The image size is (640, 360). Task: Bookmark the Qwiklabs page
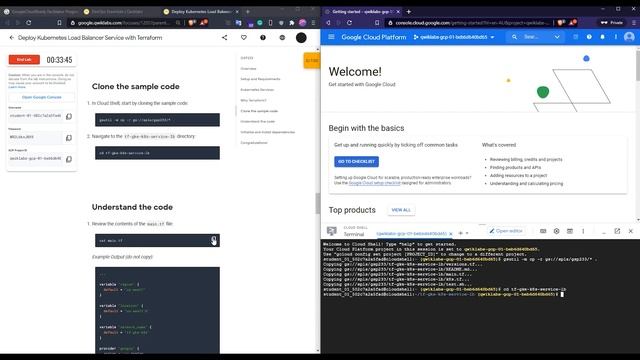59,23
